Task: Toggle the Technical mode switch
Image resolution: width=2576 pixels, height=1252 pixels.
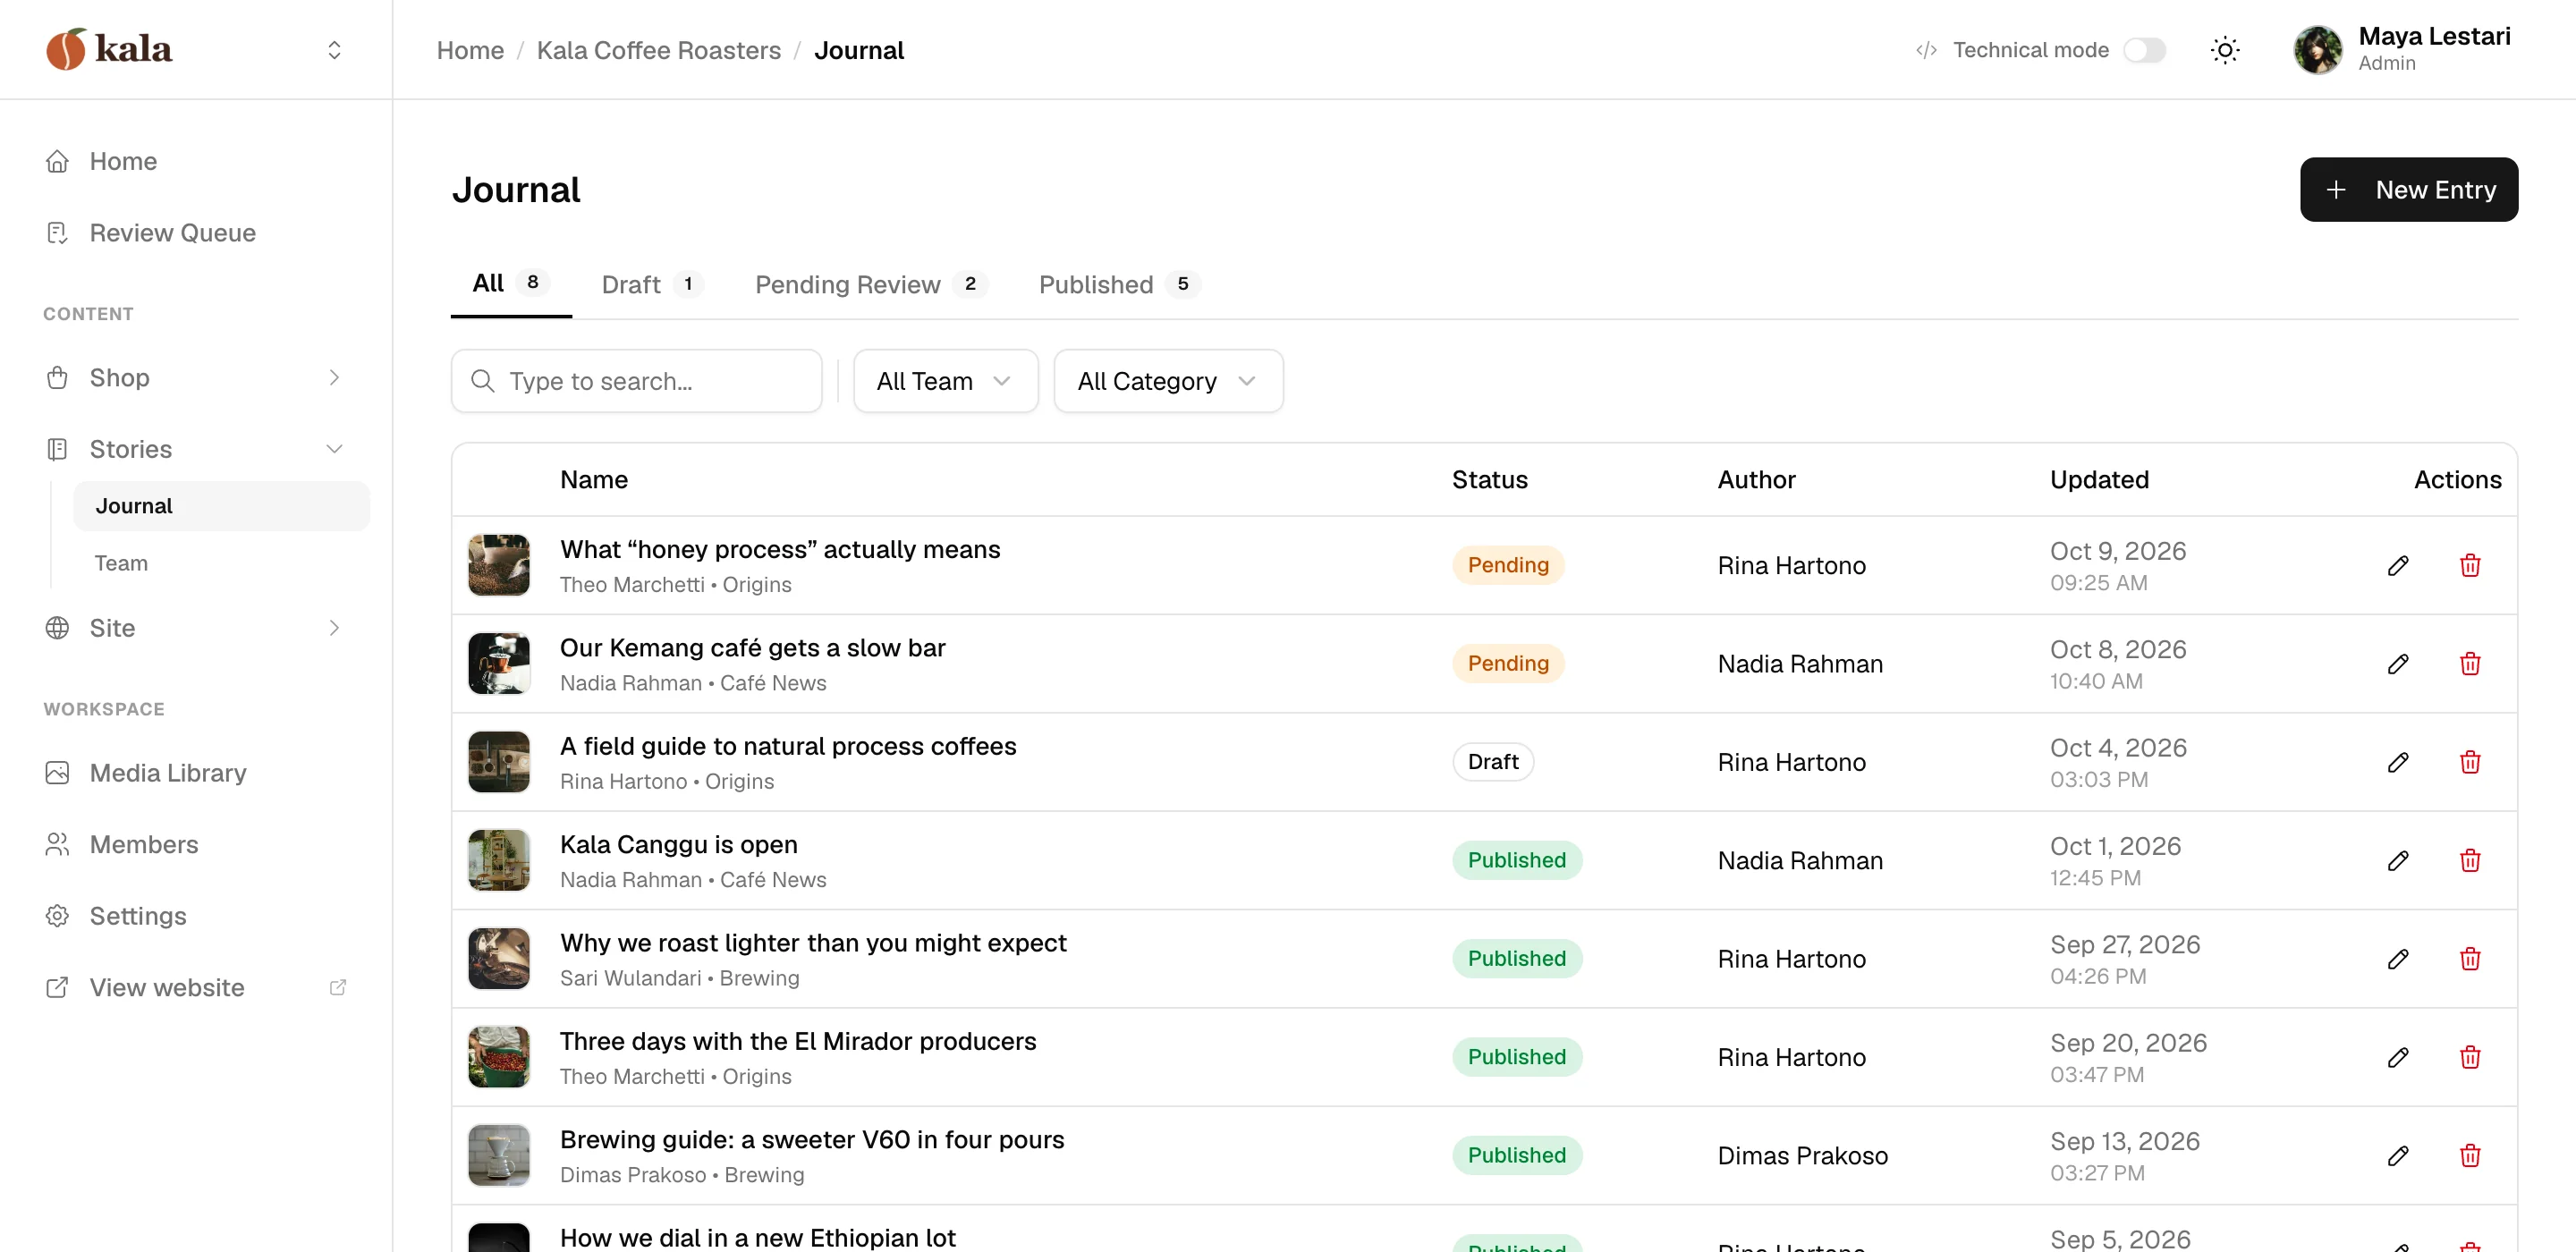Action: [2144, 50]
